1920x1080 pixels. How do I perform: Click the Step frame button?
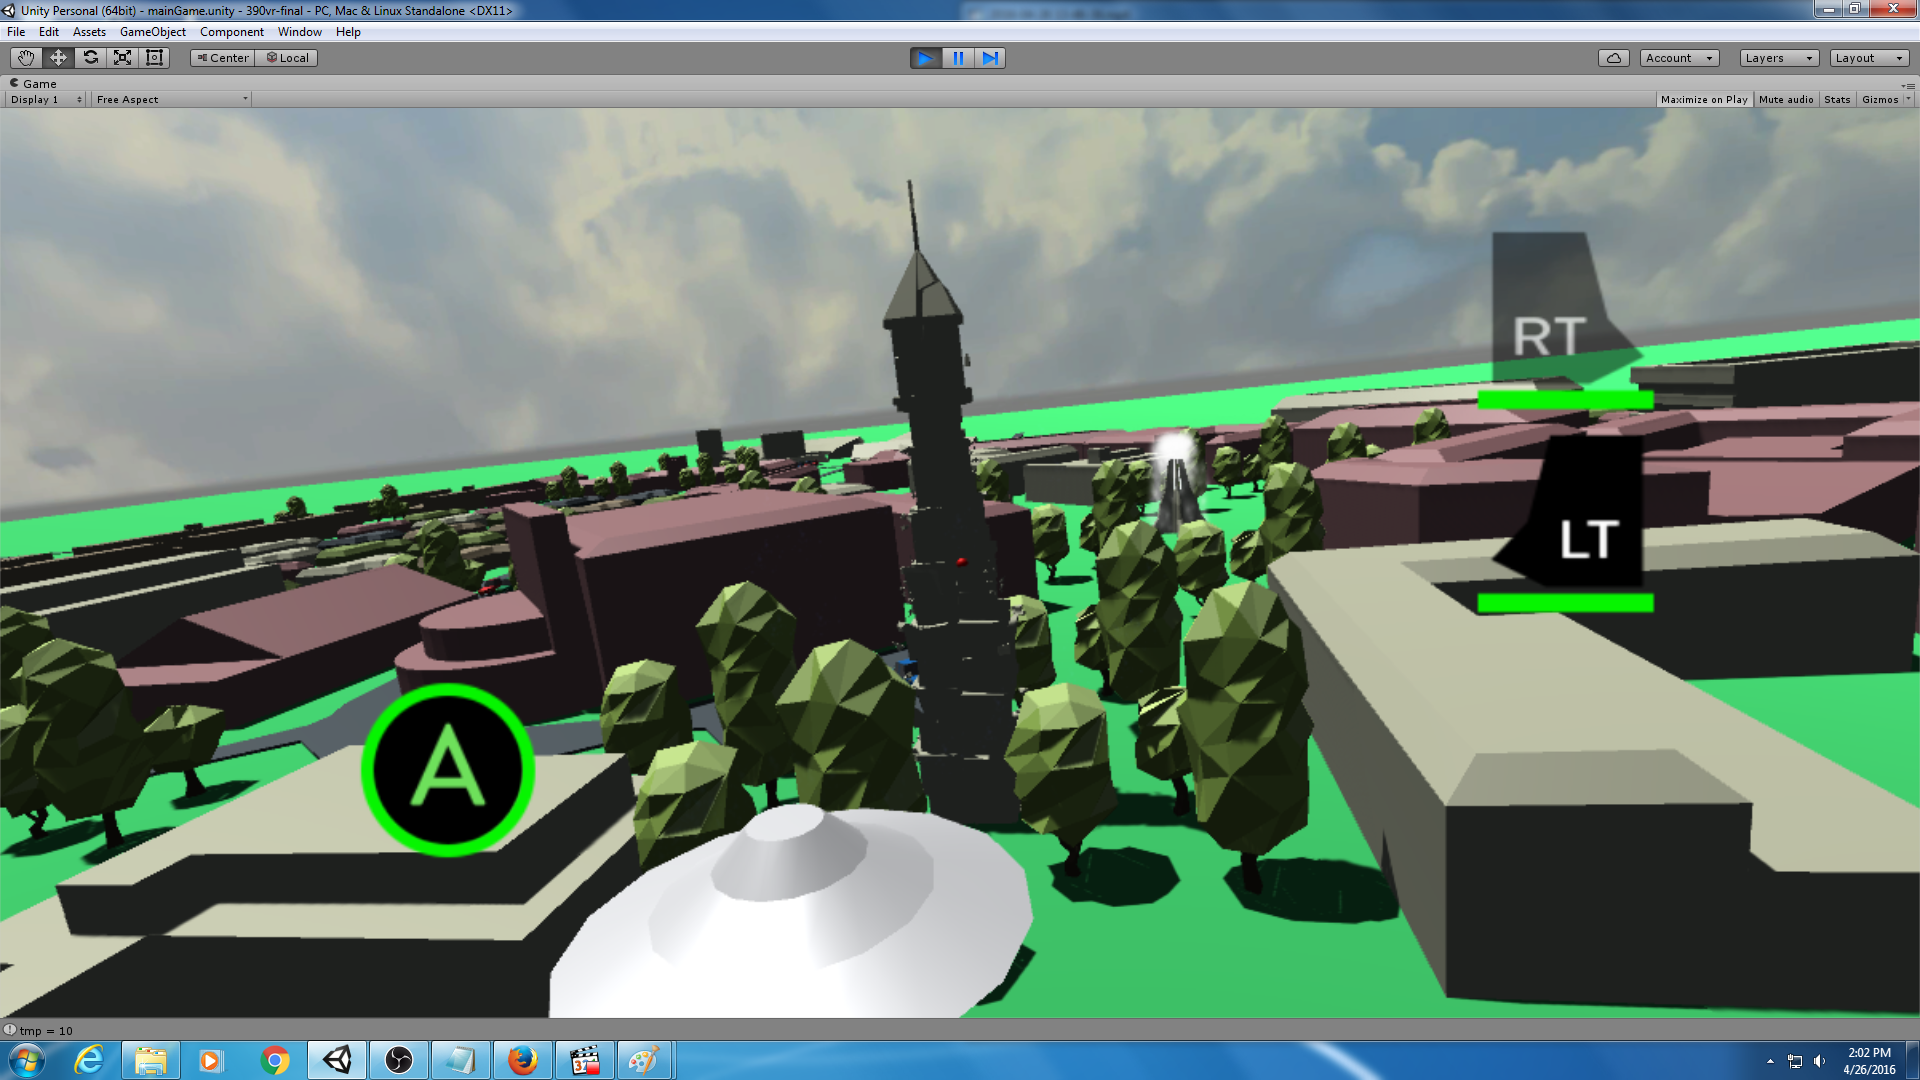point(990,58)
